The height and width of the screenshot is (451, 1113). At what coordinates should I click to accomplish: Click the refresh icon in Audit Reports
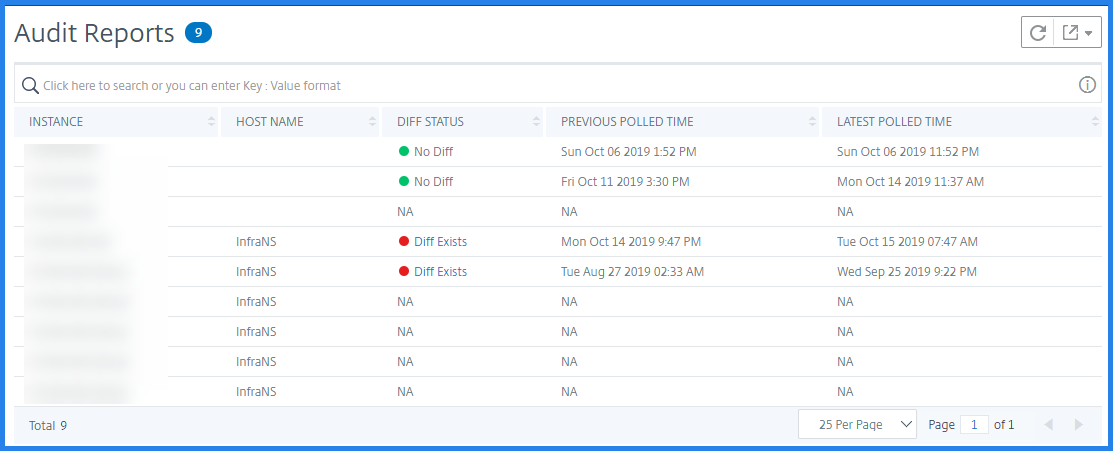(1038, 33)
